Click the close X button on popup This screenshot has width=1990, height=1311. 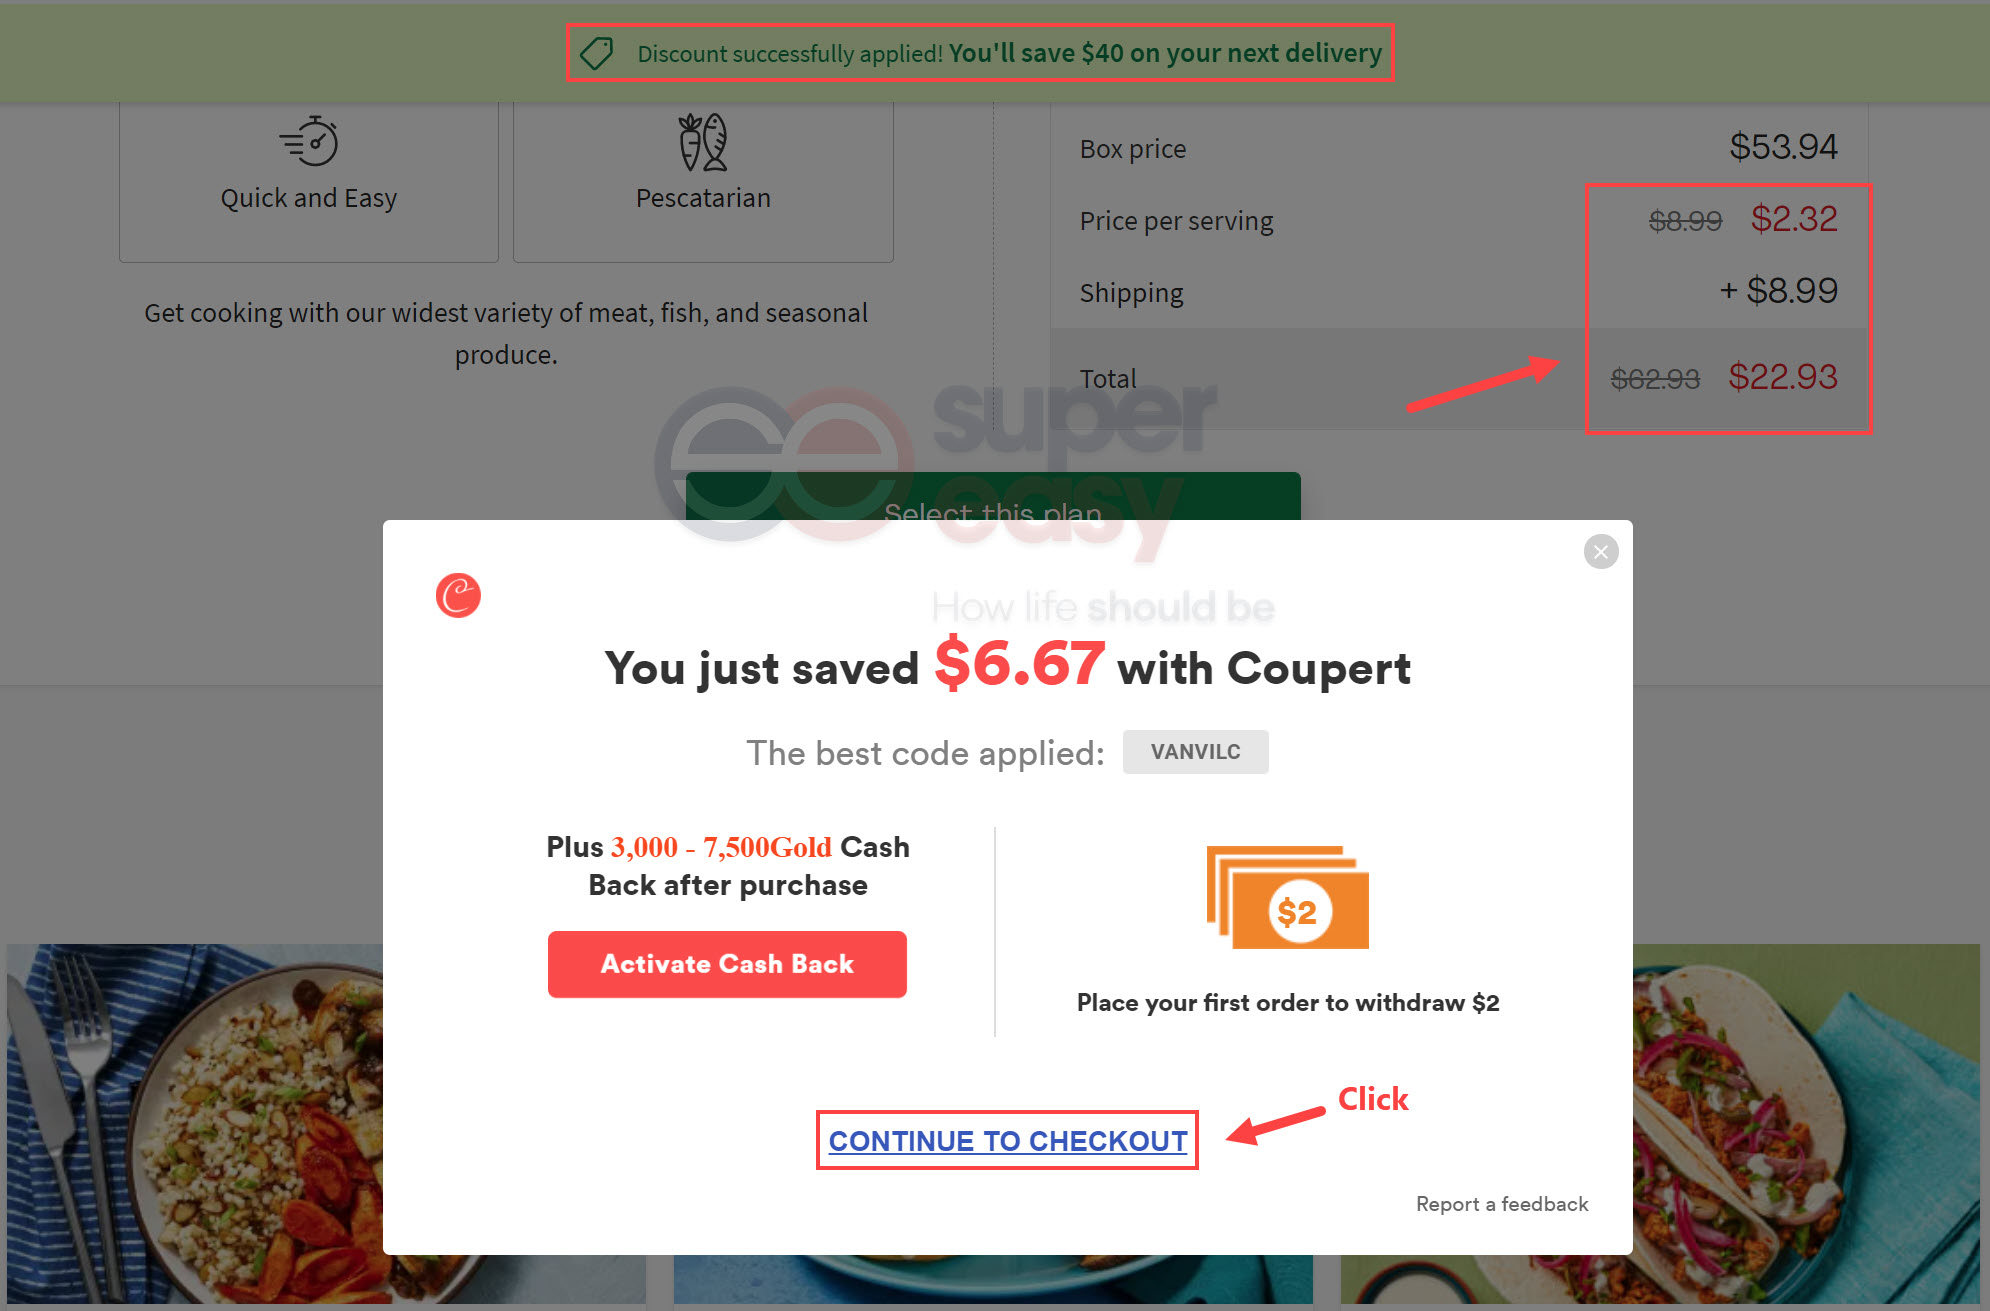point(1601,552)
